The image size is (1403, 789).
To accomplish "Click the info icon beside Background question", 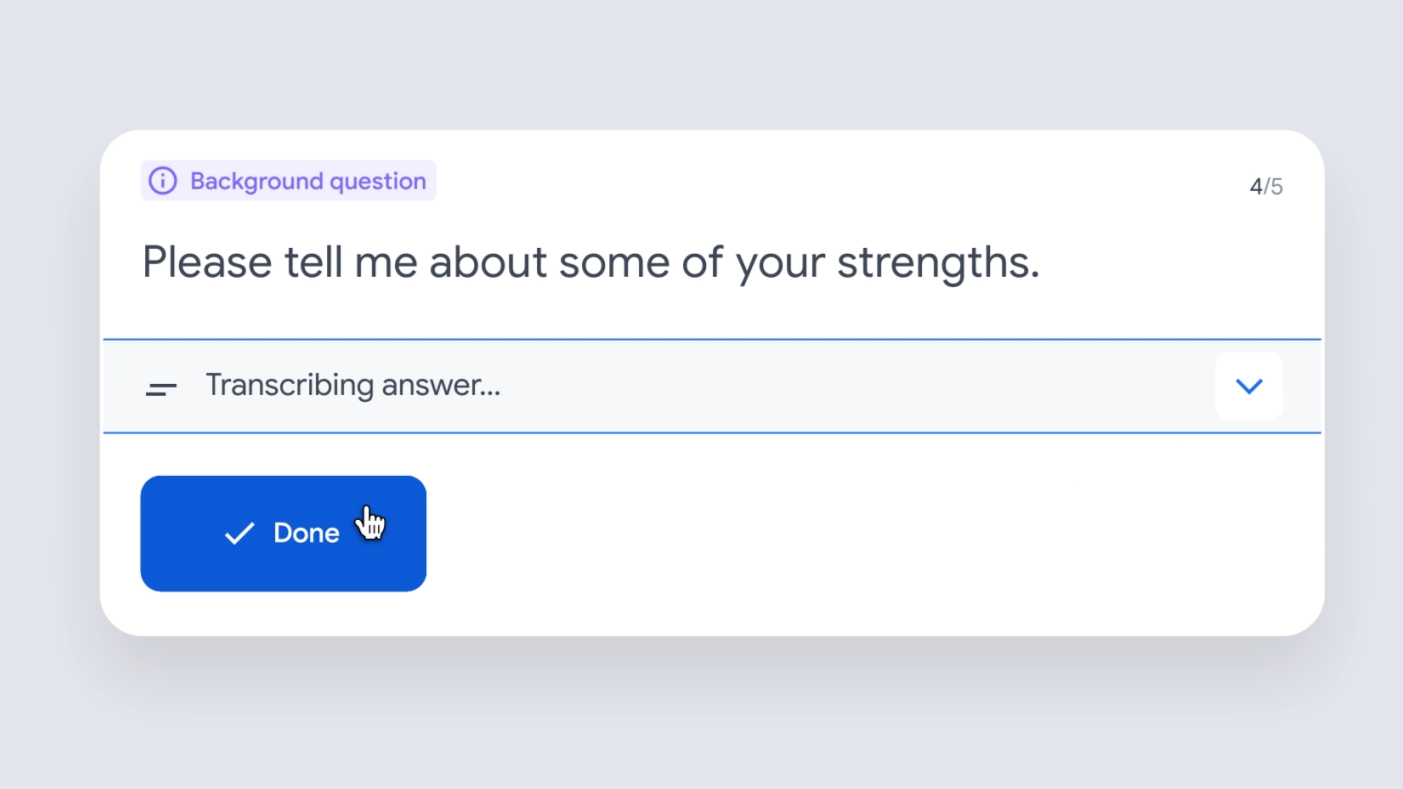I will [161, 181].
